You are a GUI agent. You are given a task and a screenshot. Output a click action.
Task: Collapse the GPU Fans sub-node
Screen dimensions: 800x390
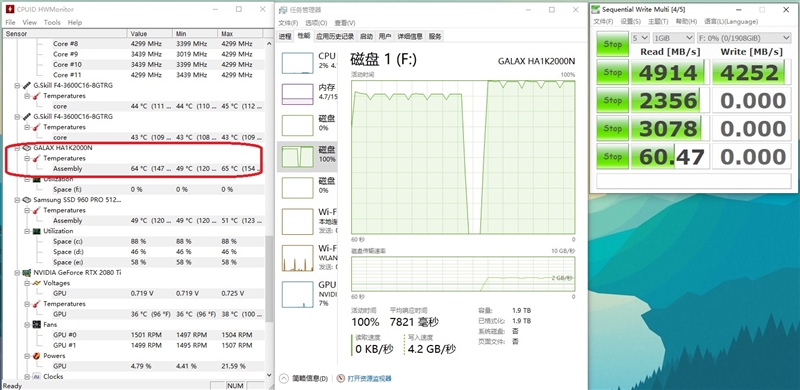[27, 325]
